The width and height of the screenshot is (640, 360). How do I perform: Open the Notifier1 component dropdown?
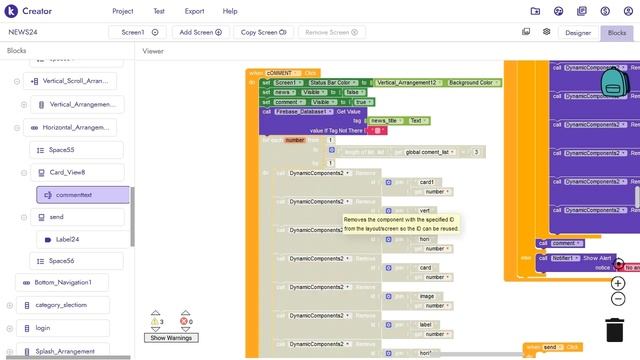pyautogui.click(x=565, y=258)
